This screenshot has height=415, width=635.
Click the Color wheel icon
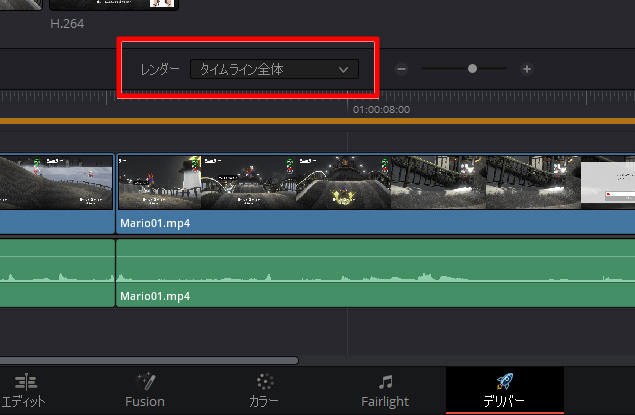click(x=264, y=381)
